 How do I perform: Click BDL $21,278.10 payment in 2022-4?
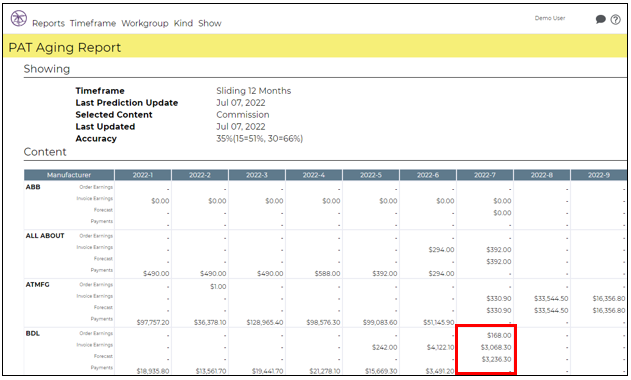pos(324,371)
